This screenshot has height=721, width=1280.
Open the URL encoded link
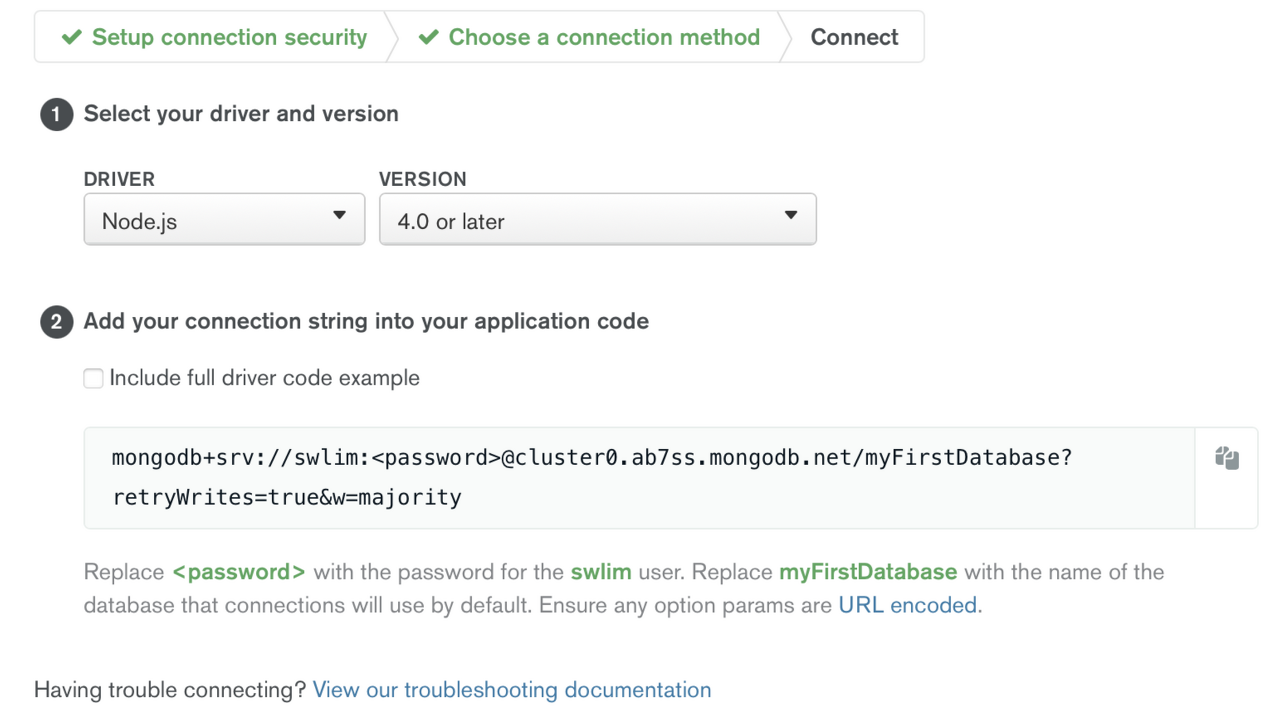tap(908, 605)
